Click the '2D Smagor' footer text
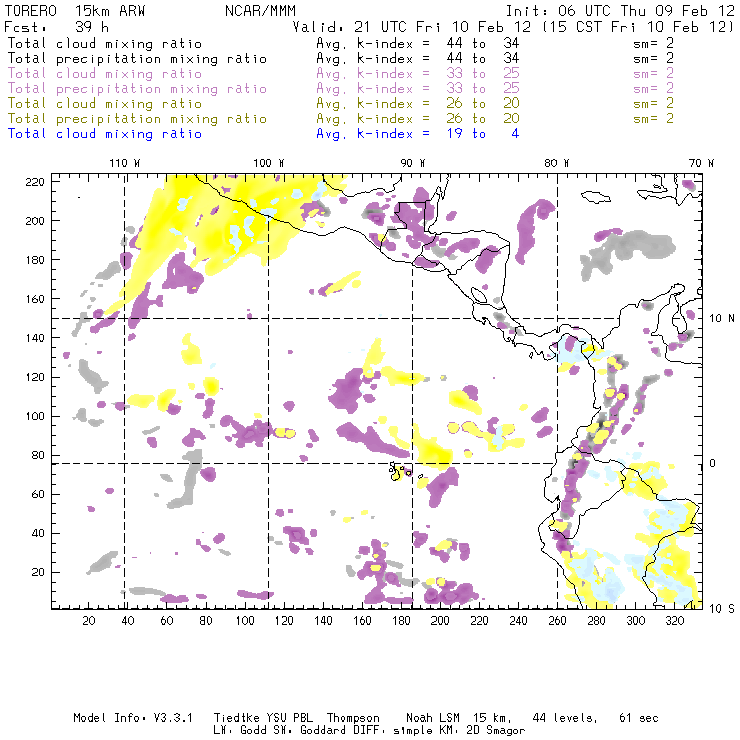The width and height of the screenshot is (740, 740). point(496,731)
